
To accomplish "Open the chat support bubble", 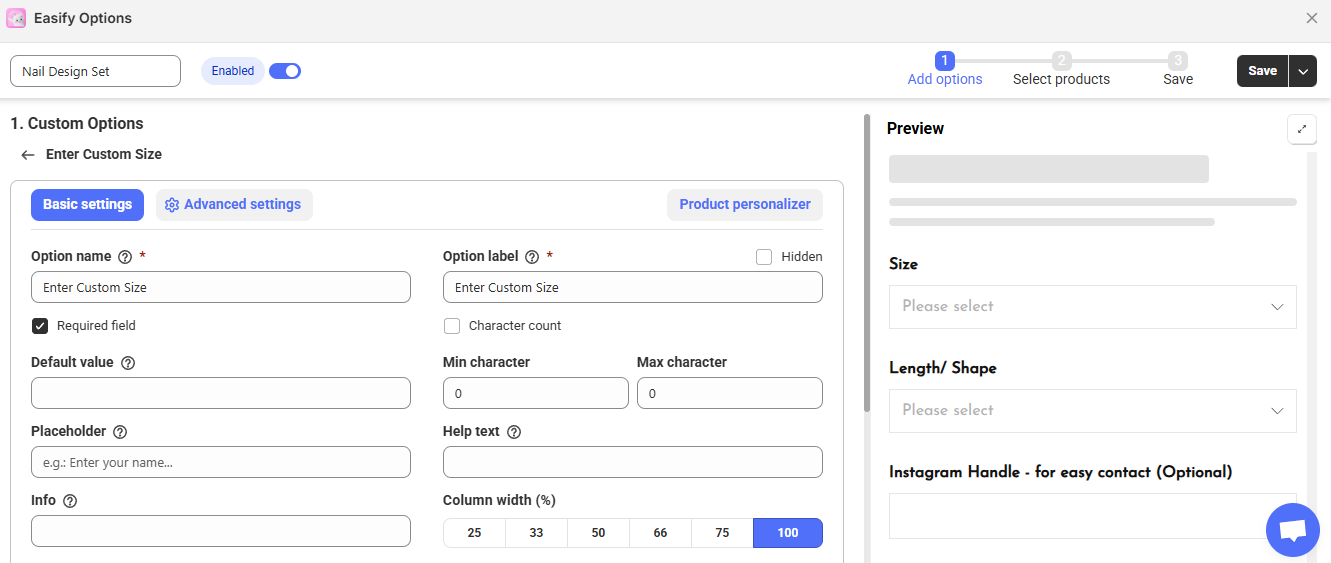I will 1292,530.
